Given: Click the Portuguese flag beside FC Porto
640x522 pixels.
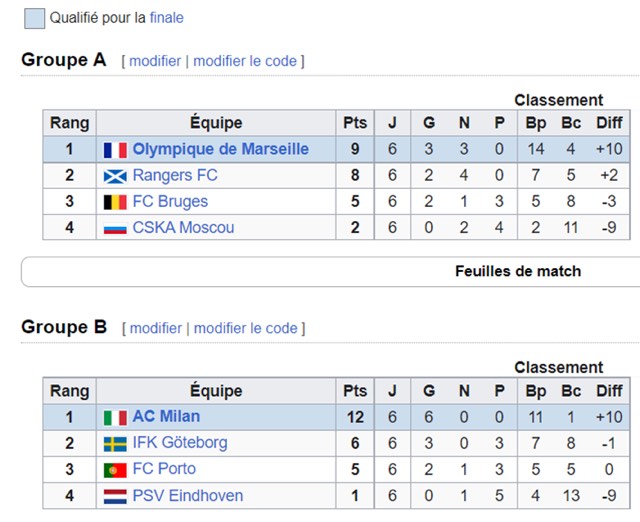Looking at the screenshot, I should pyautogui.click(x=115, y=469).
